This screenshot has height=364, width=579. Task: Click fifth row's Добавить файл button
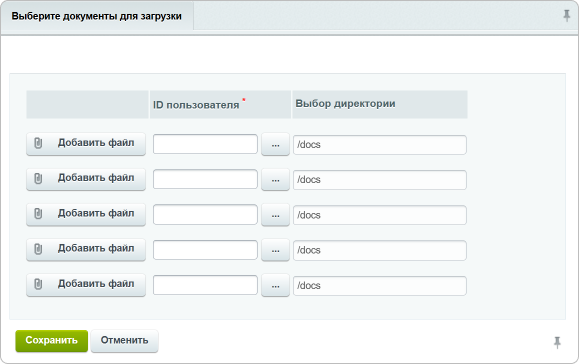(x=86, y=285)
